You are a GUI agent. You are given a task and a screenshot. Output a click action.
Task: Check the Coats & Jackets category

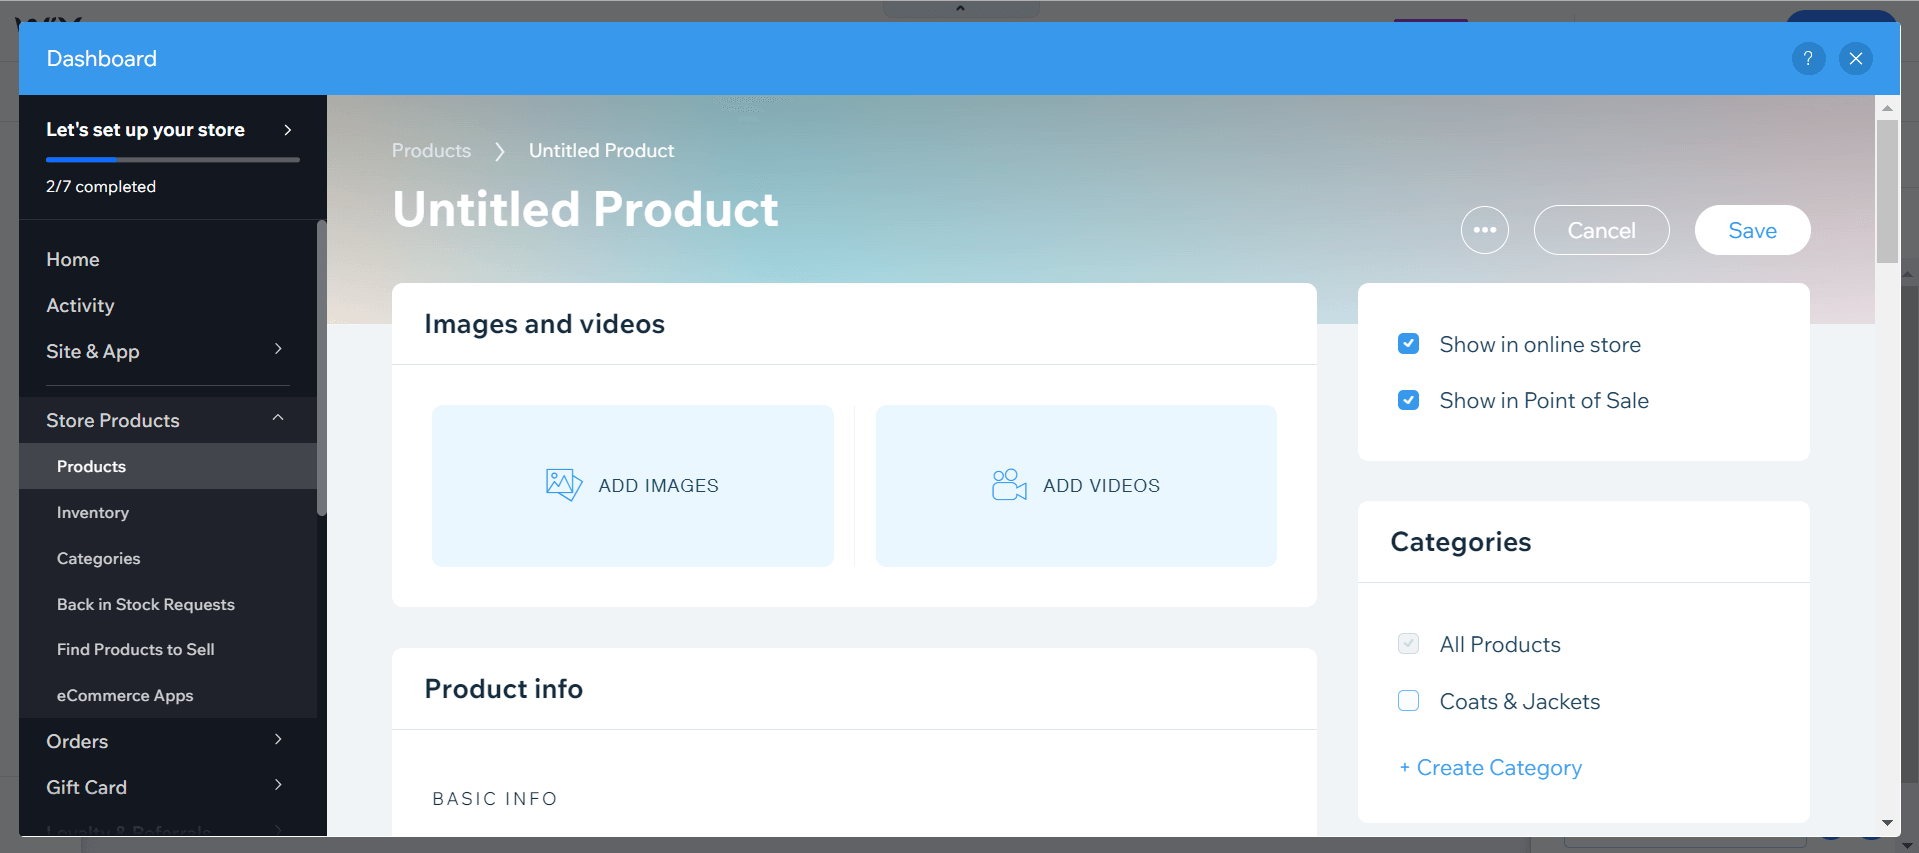click(x=1408, y=700)
